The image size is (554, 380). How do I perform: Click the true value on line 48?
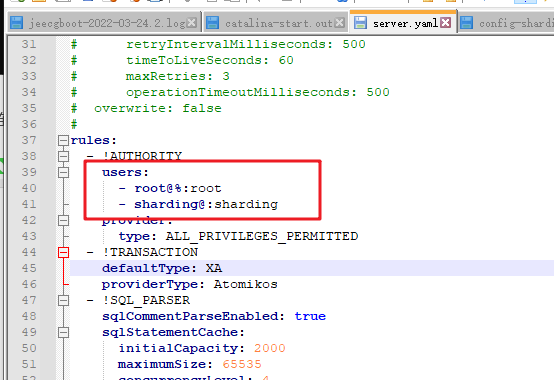tap(310, 316)
